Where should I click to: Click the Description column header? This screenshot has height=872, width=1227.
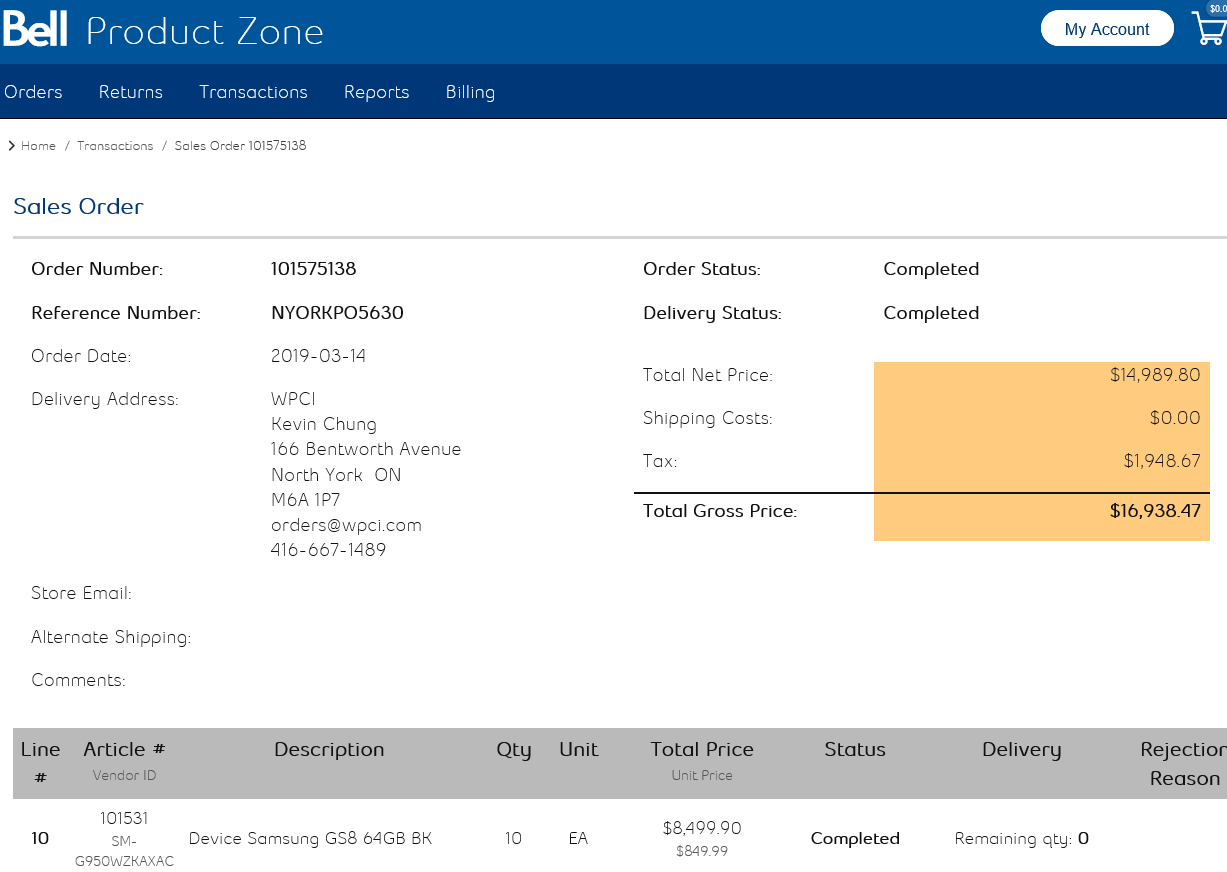coord(329,750)
